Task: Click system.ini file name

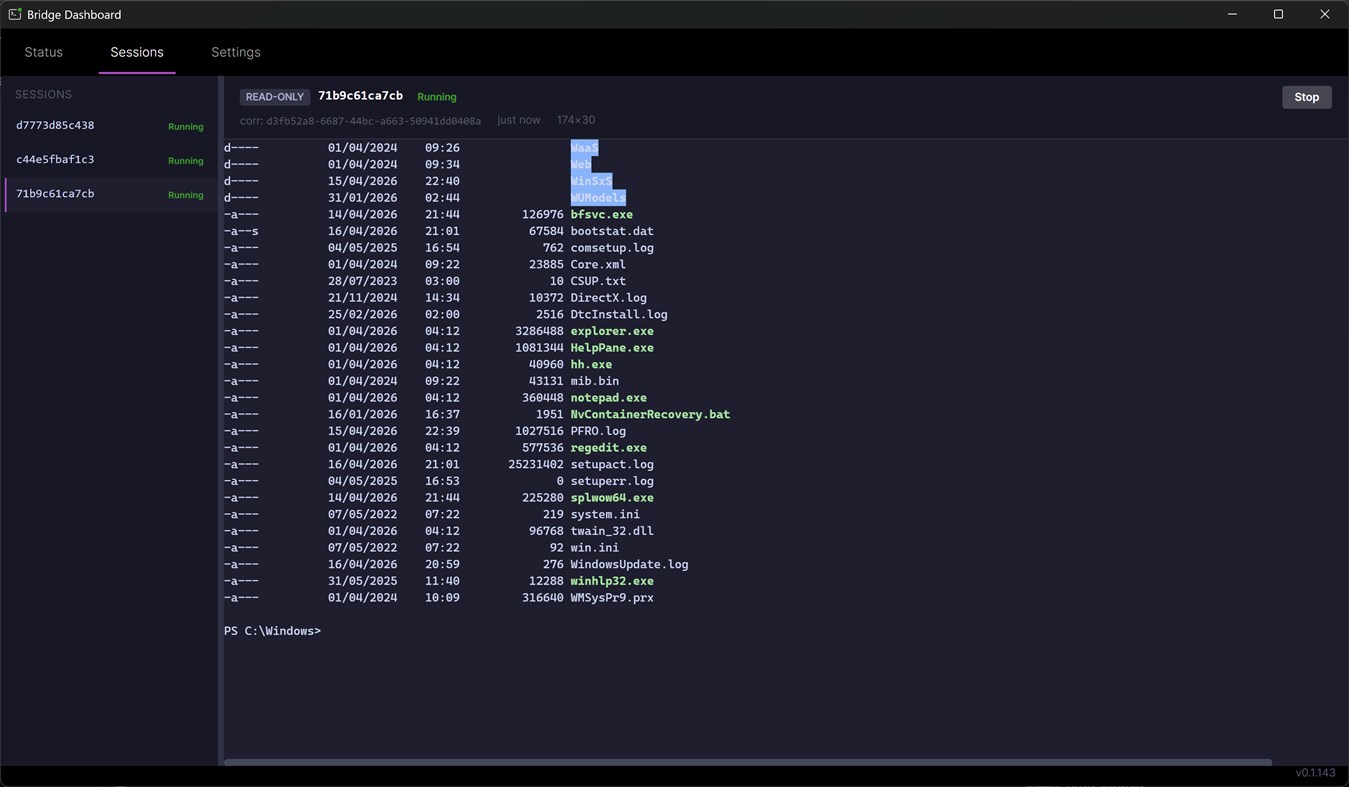Action: tap(605, 514)
